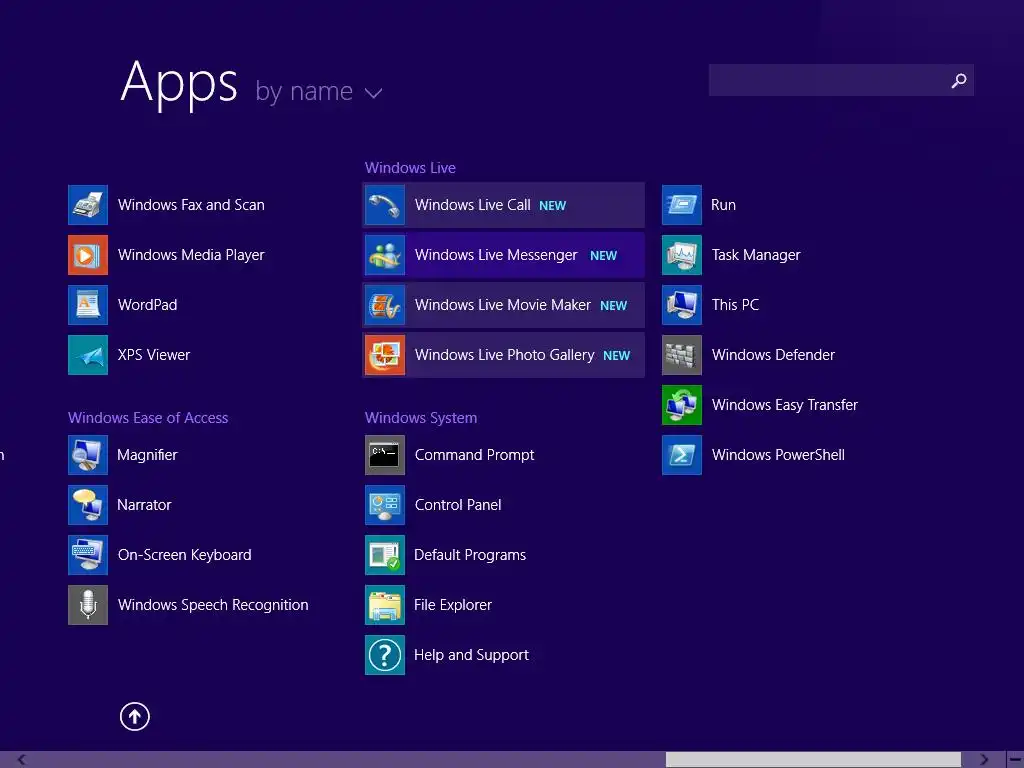Click the 'On-Screen Keyboard' label
The image size is (1024, 768).
pos(185,555)
